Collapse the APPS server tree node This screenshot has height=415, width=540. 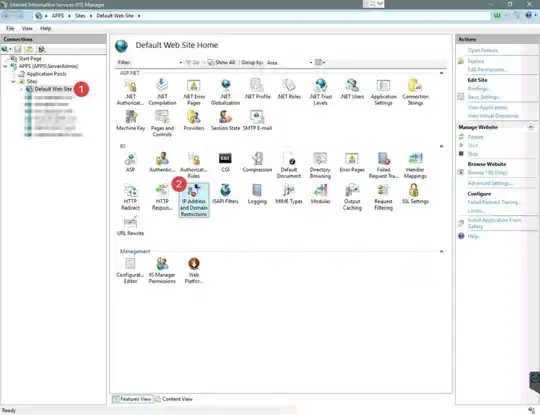[x=5, y=66]
